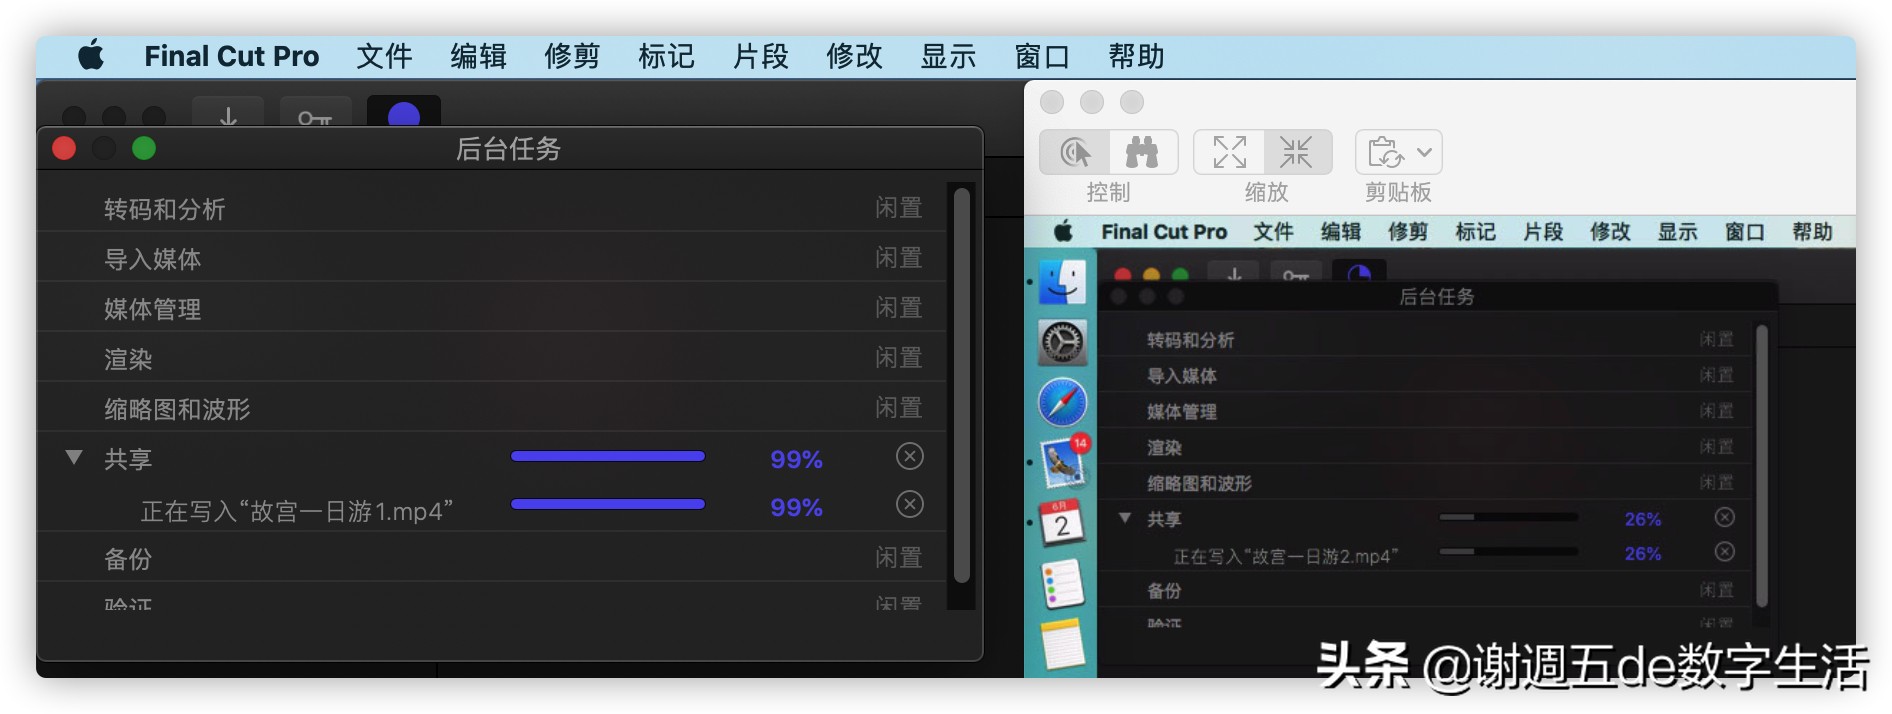Cancel writing 故宫一日游2.mp4 task
The height and width of the screenshot is (714, 1892).
point(1724,552)
